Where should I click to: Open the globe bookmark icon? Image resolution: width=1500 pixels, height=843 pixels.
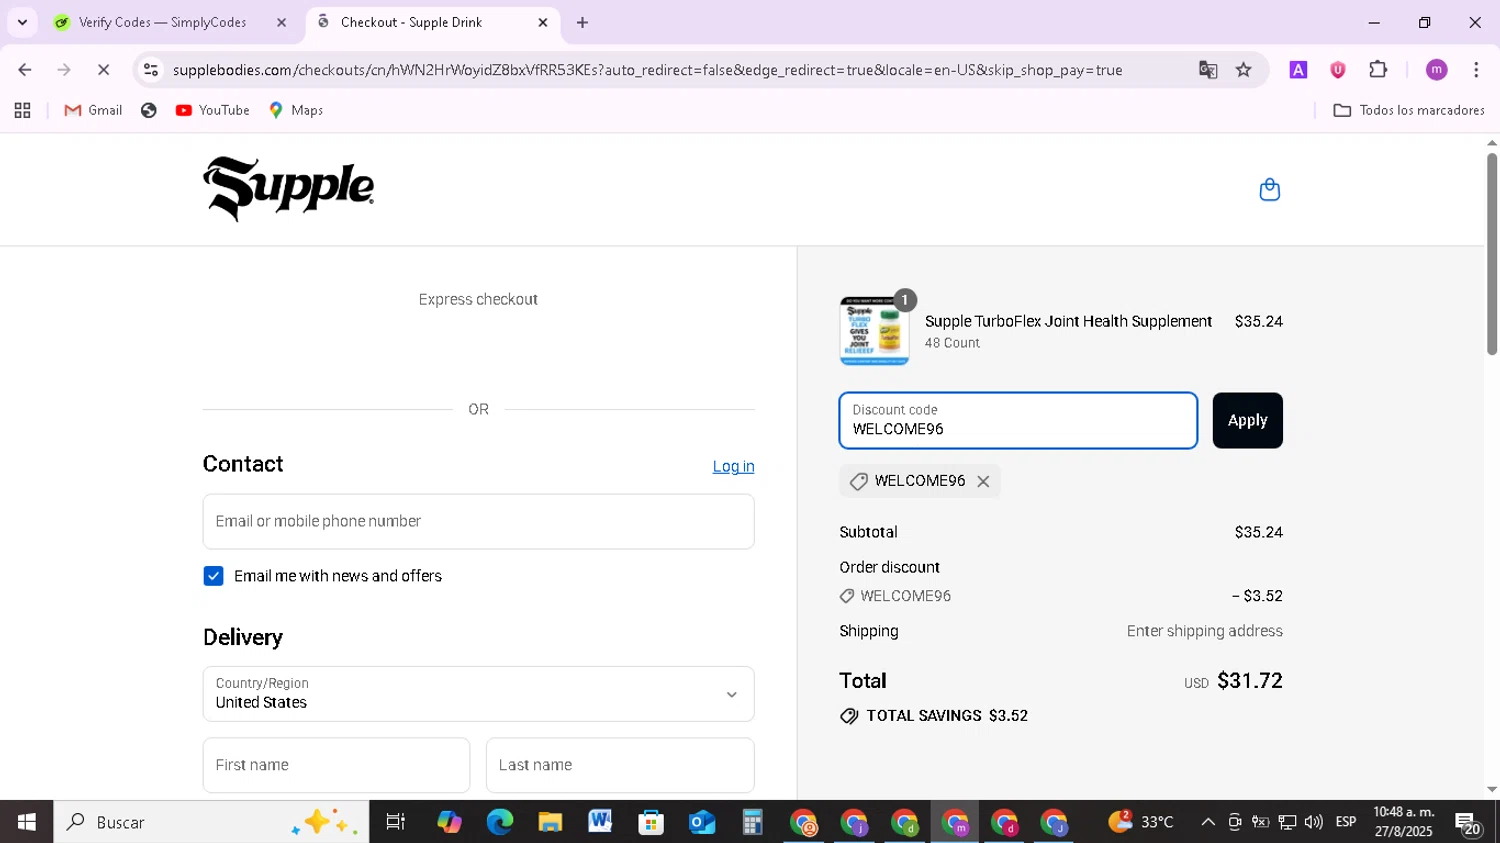coord(149,110)
